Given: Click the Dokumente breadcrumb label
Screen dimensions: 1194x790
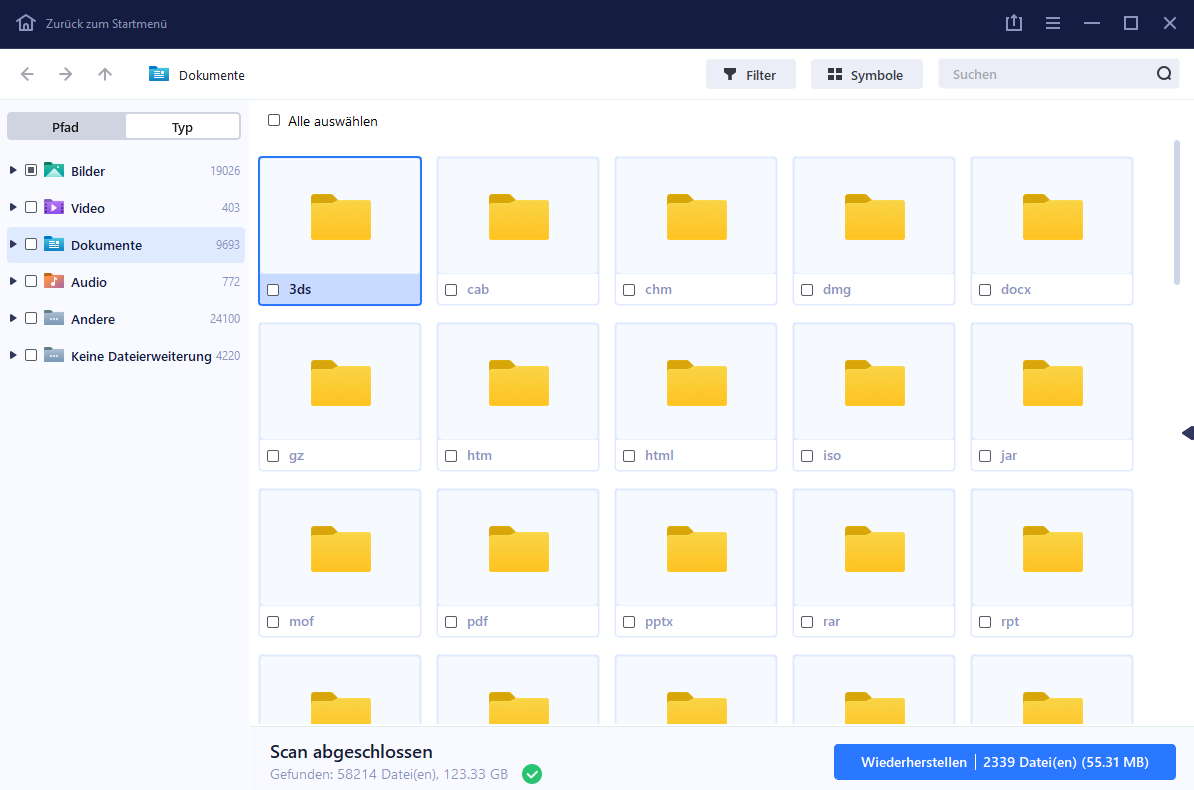Looking at the screenshot, I should click(212, 75).
